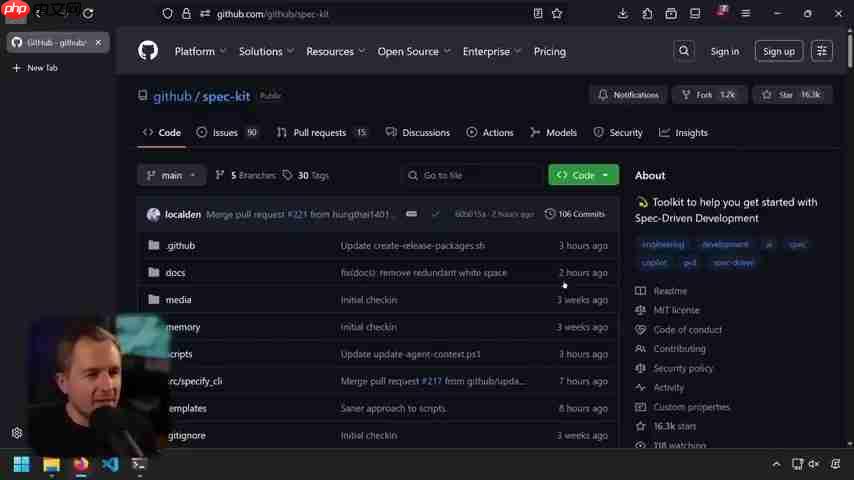Switch to the Insights tab
This screenshot has width=854, height=480.
683,133
